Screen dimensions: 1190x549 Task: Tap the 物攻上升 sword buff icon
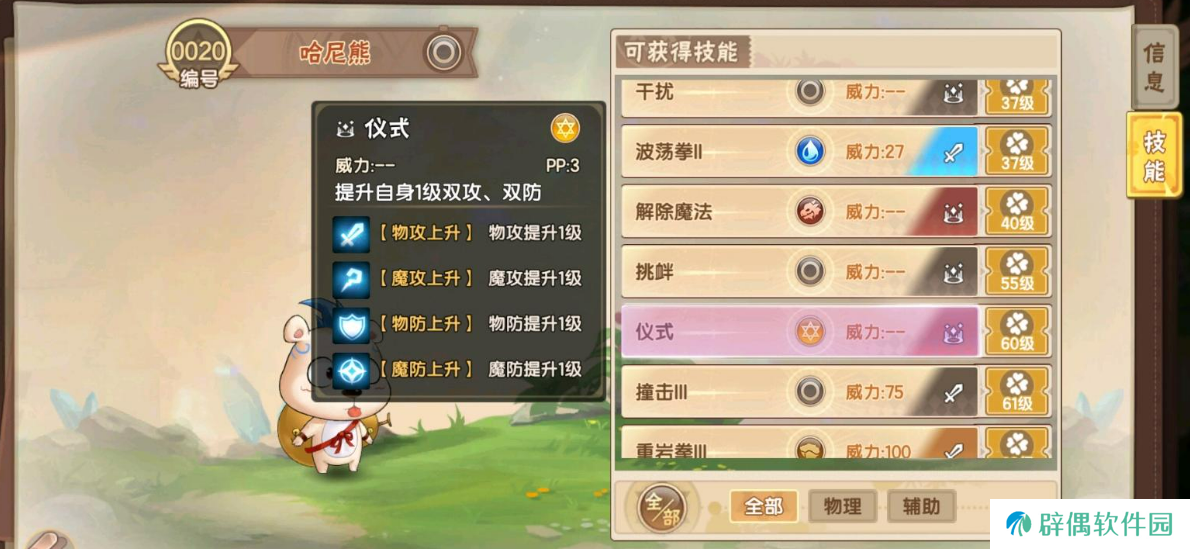click(x=351, y=234)
